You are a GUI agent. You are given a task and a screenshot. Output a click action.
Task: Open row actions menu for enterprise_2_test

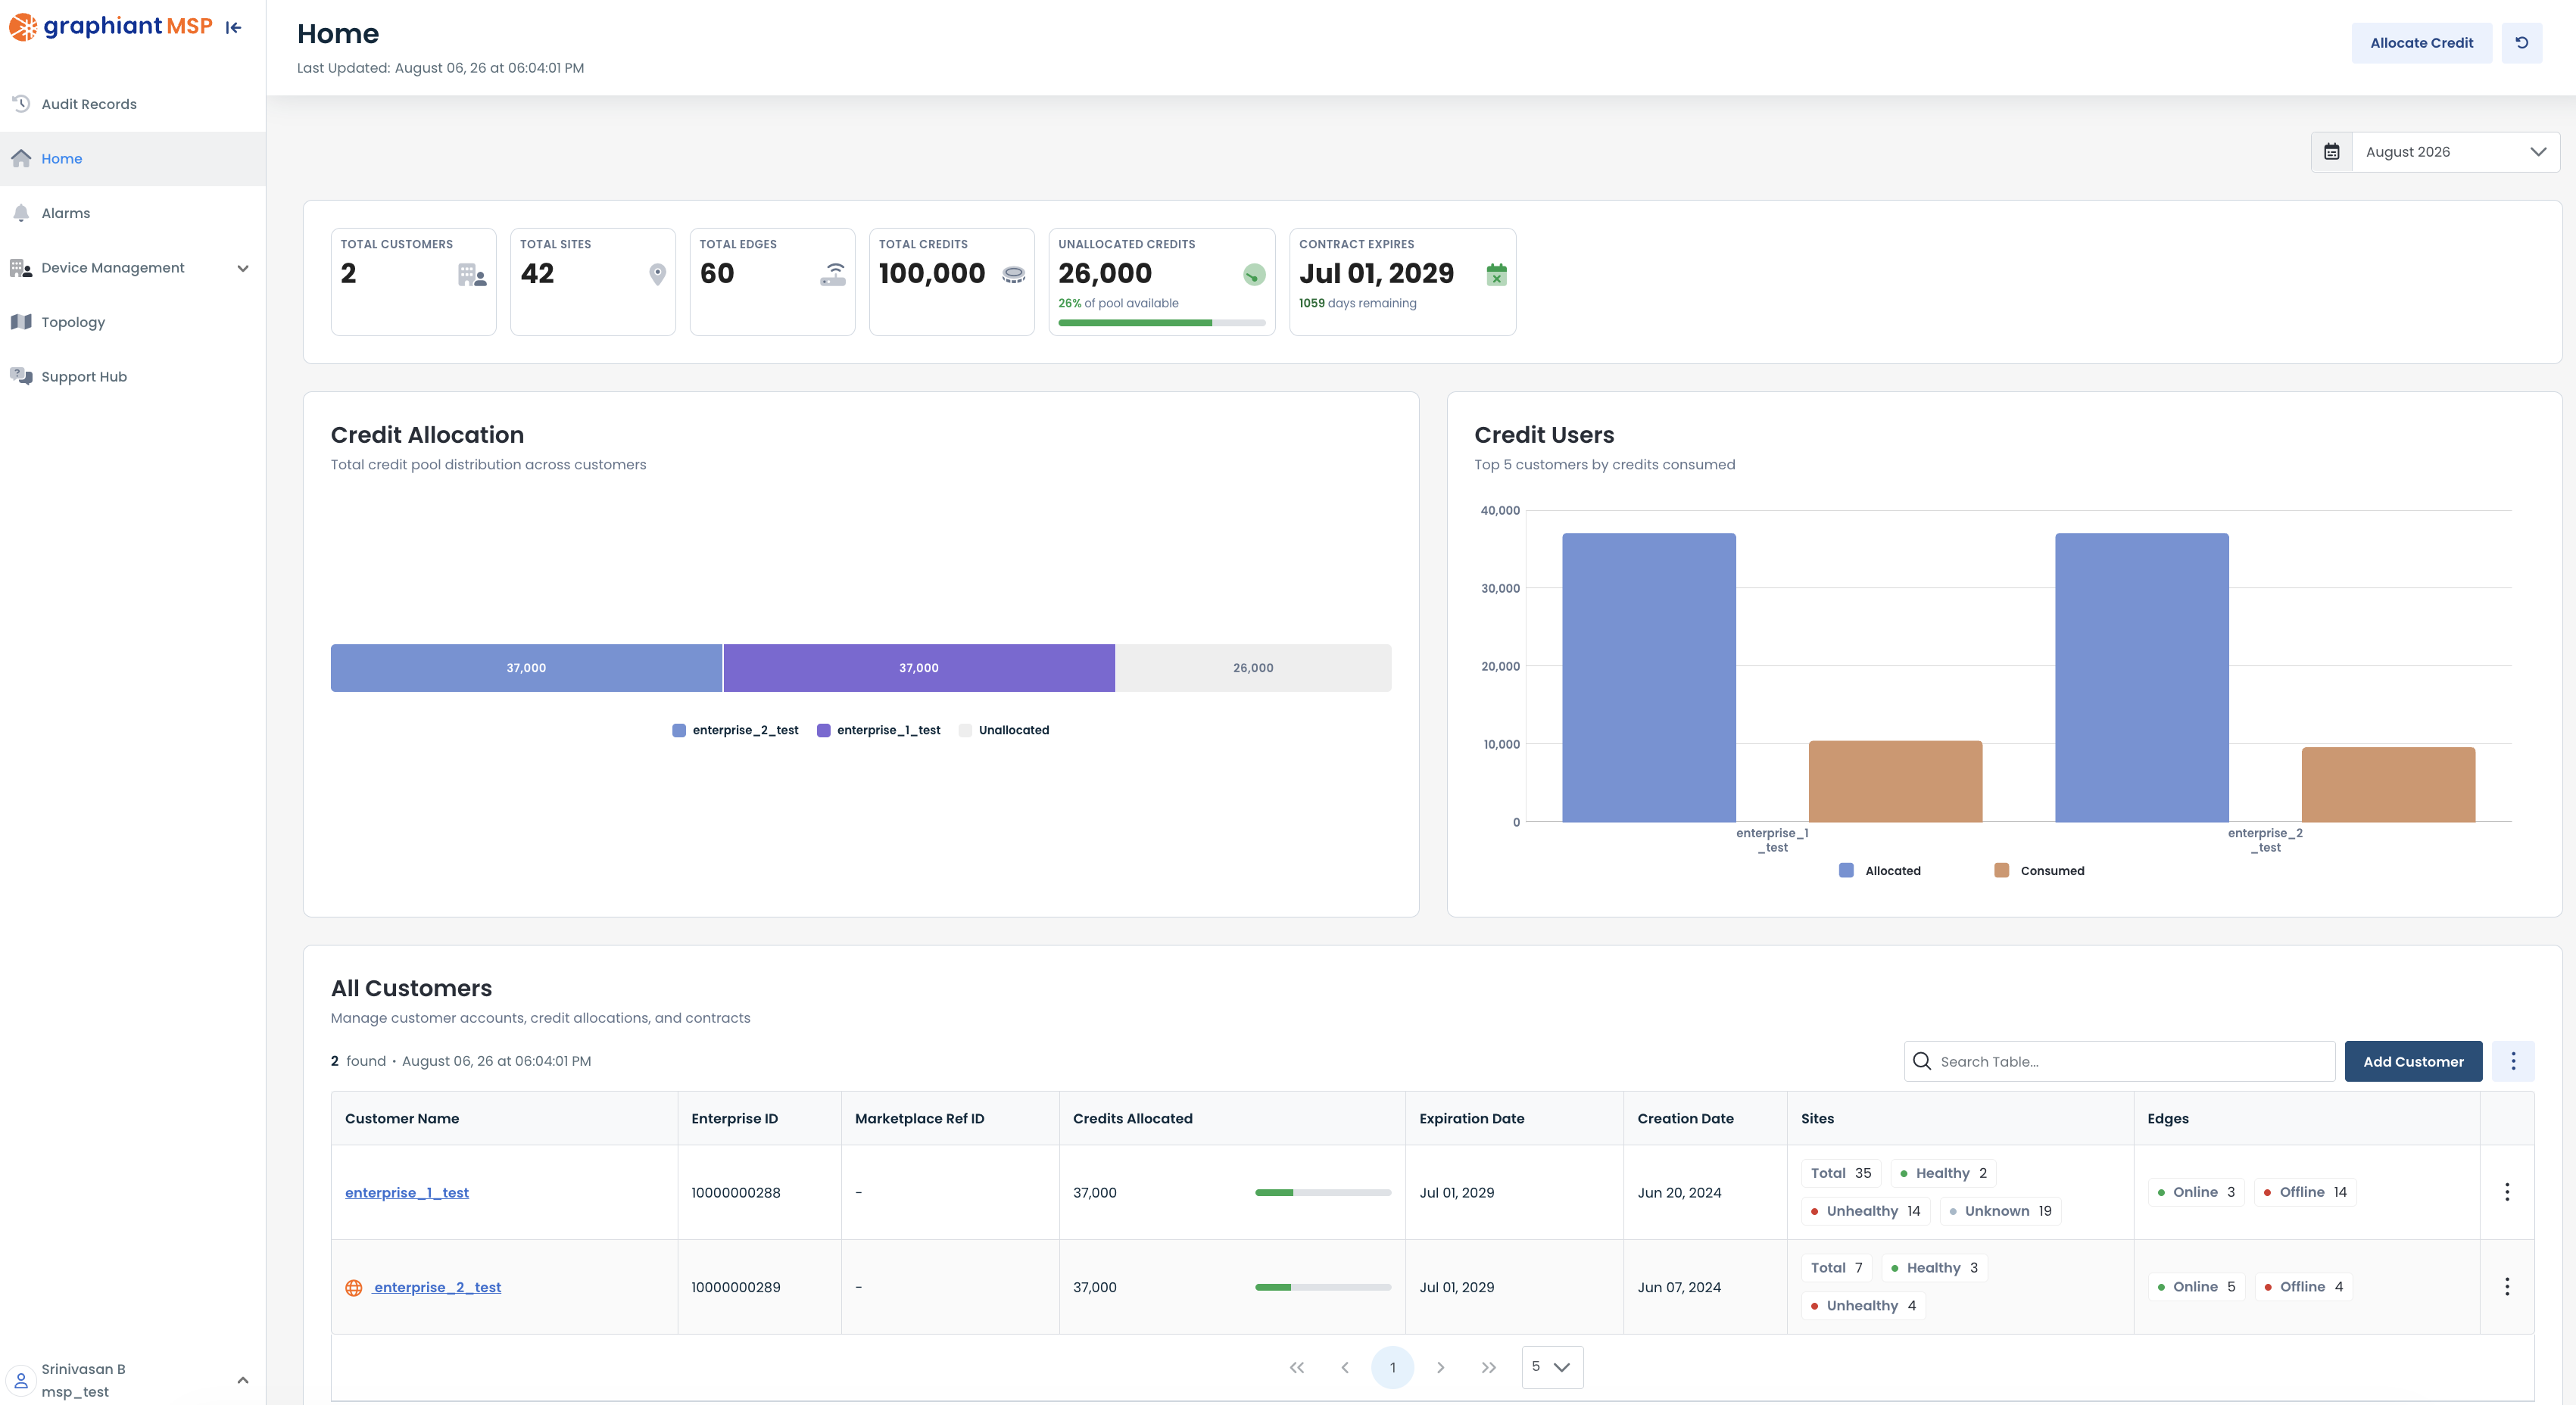[2506, 1287]
